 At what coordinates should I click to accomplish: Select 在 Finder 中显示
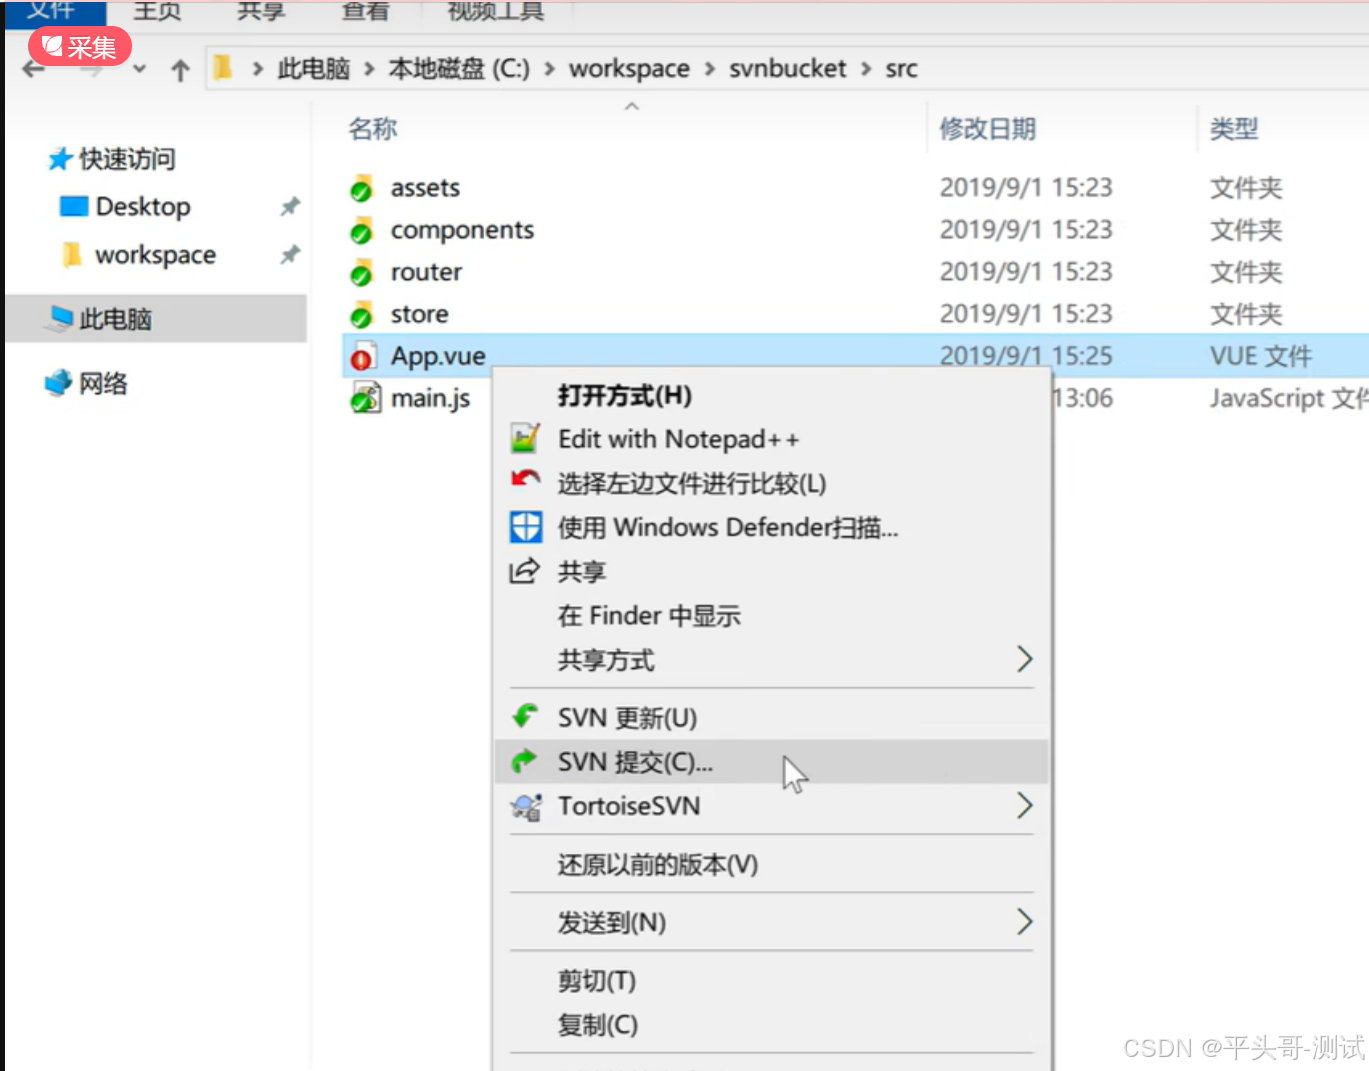tap(771, 615)
